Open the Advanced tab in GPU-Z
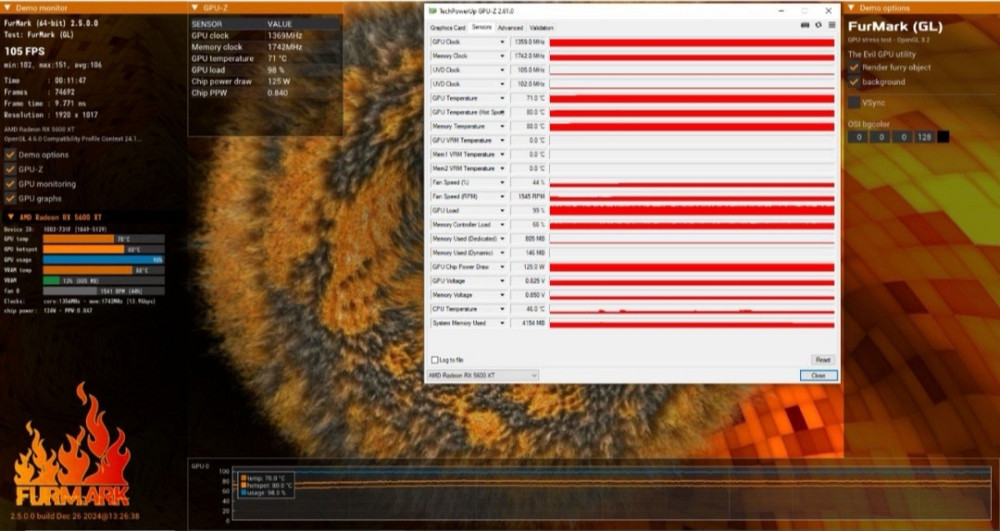This screenshot has width=1000, height=531. pos(510,28)
